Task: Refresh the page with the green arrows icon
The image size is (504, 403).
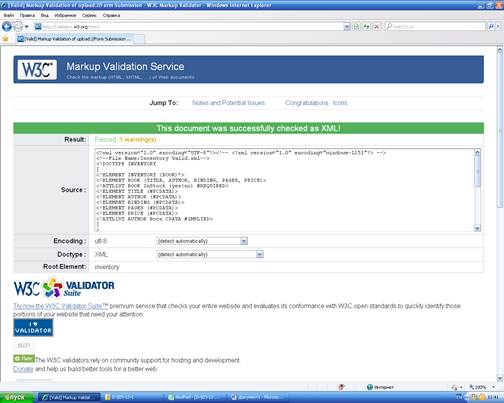Action: [366, 27]
